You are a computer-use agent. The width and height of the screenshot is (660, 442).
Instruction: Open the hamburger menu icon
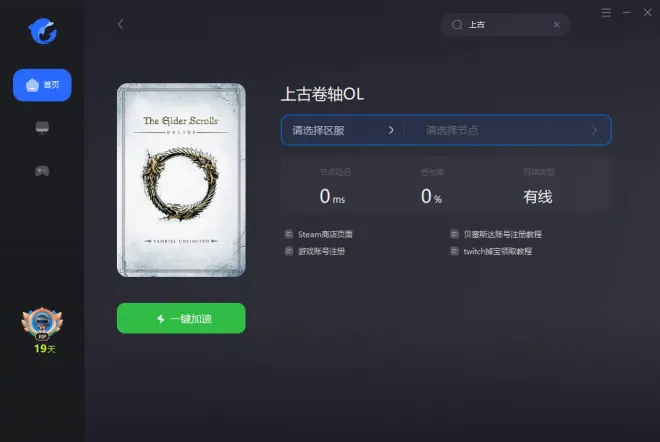606,13
